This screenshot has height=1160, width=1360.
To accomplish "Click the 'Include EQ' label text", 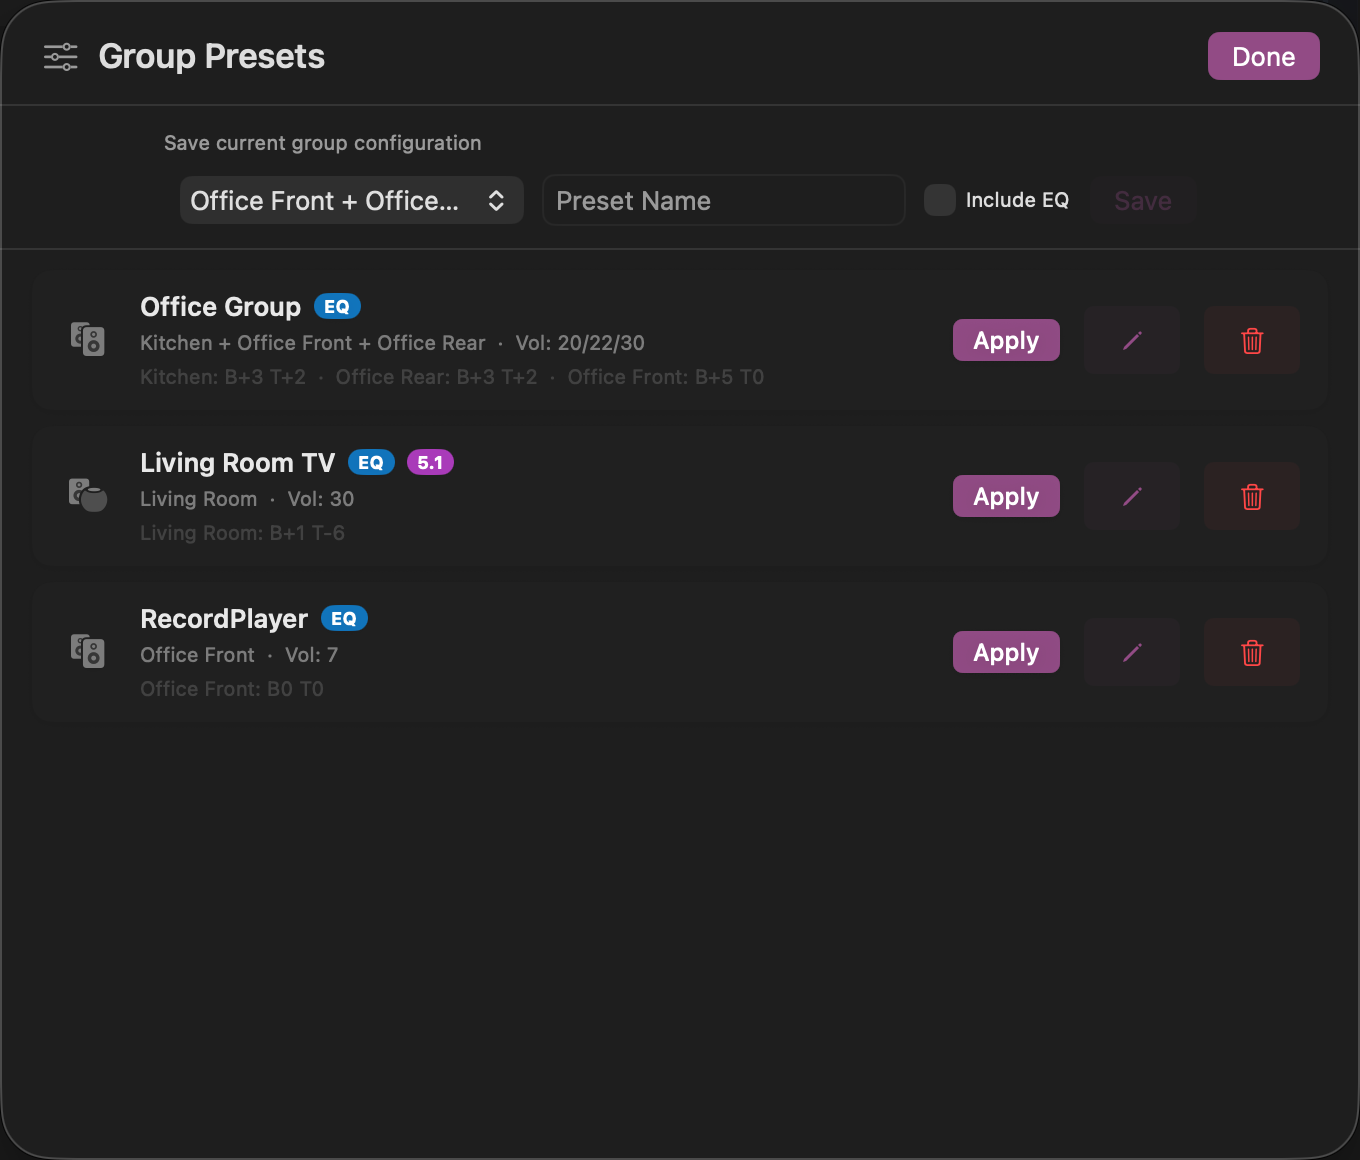I will (x=1017, y=200).
